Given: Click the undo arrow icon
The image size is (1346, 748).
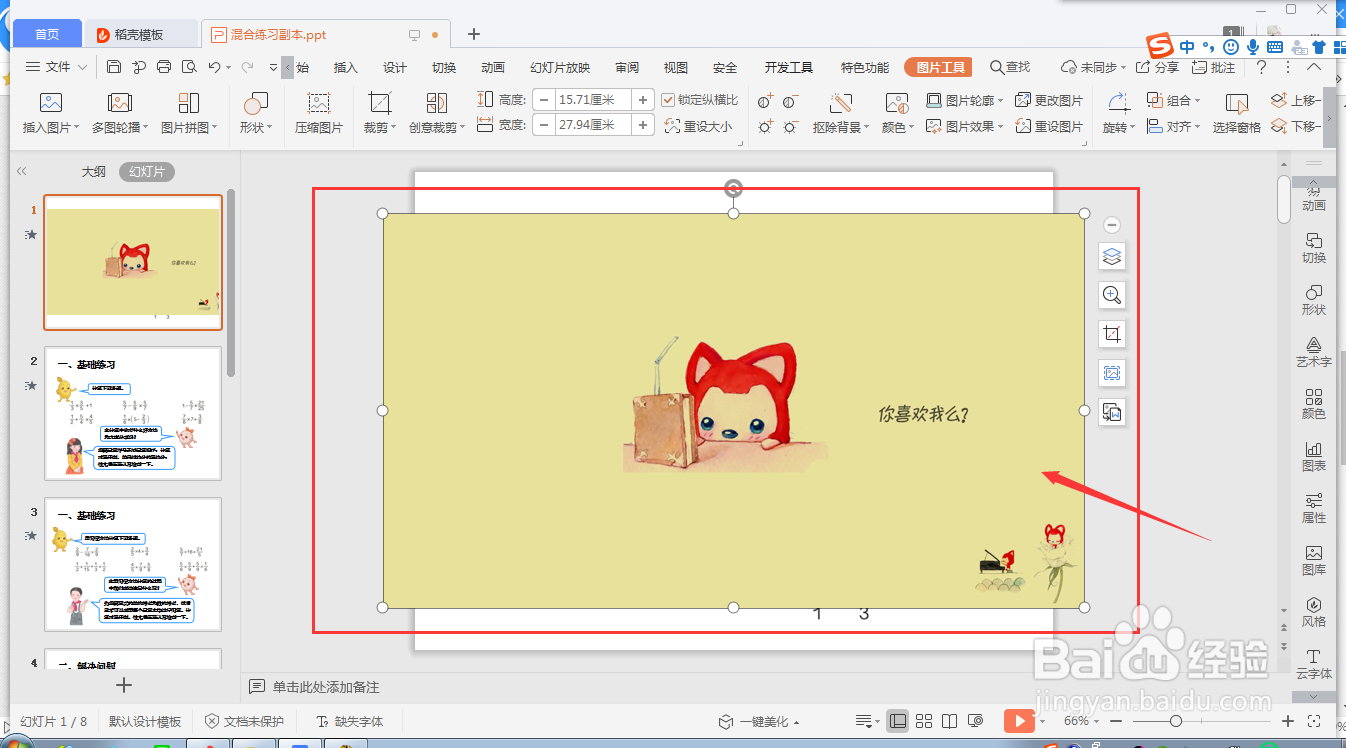Looking at the screenshot, I should tap(214, 67).
